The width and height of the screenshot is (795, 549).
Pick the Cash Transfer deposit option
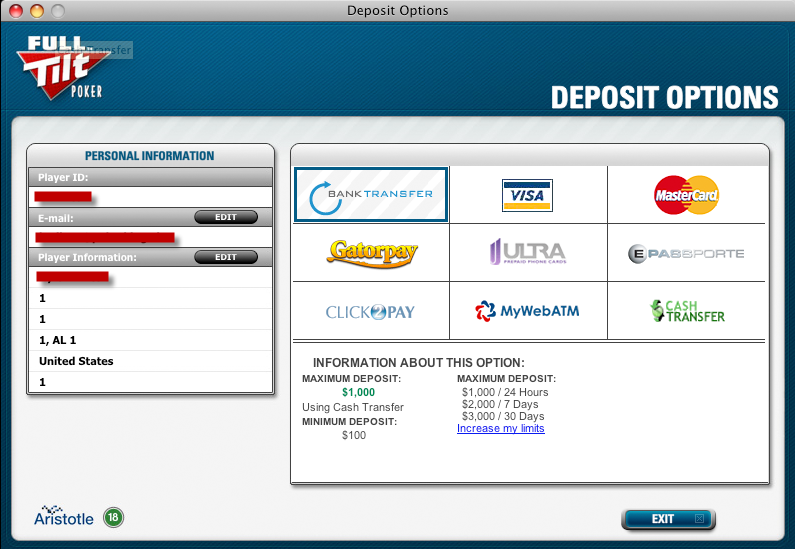click(x=686, y=311)
